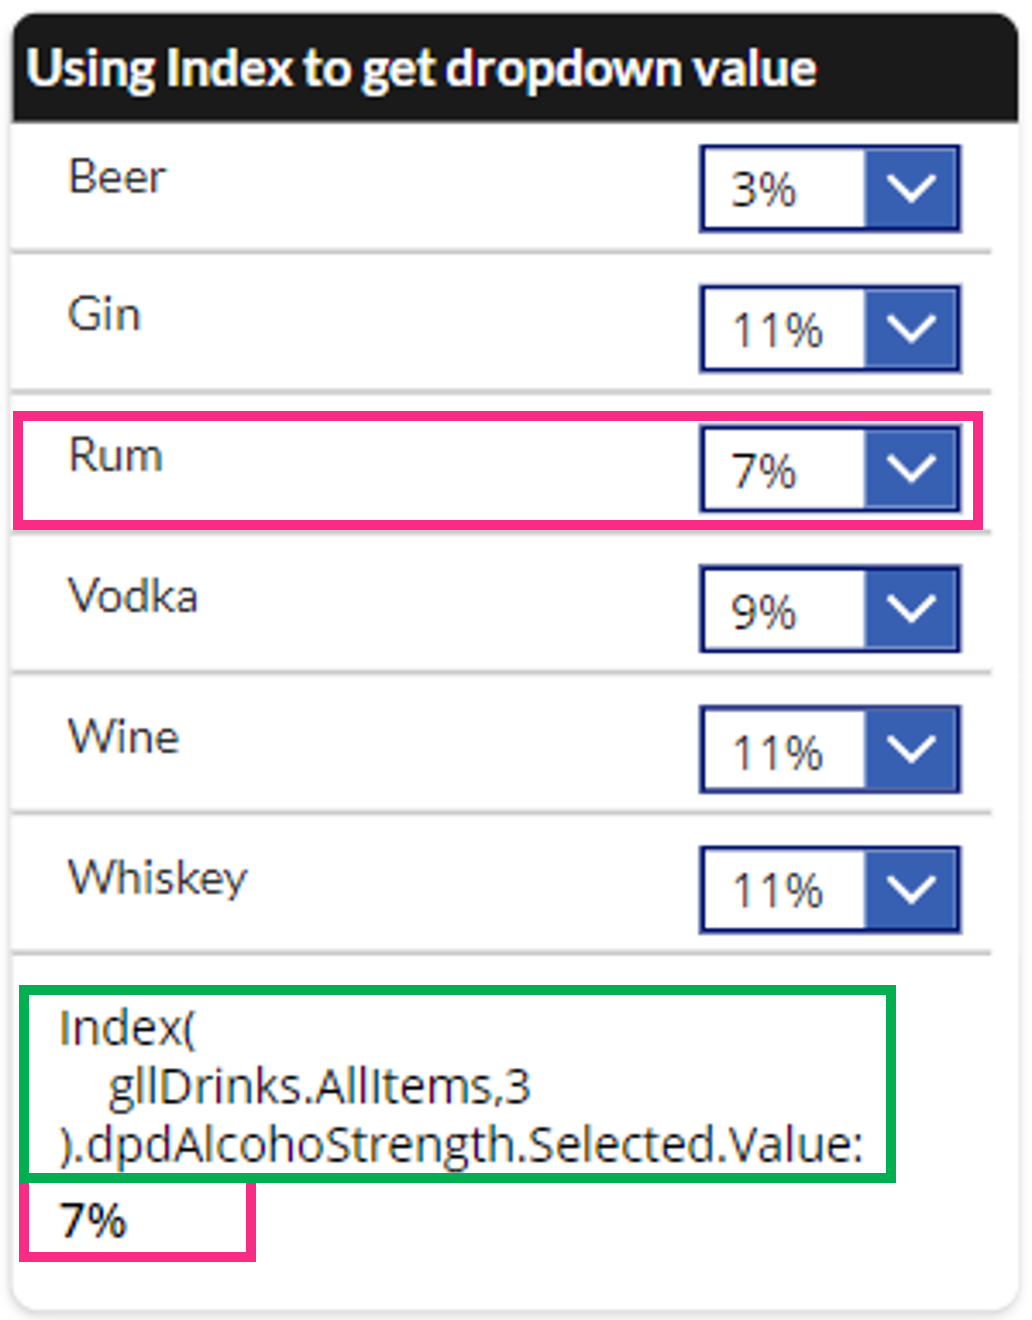Click the 11% value in Gin row
Viewport: 1032px width, 1320px height.
777,329
